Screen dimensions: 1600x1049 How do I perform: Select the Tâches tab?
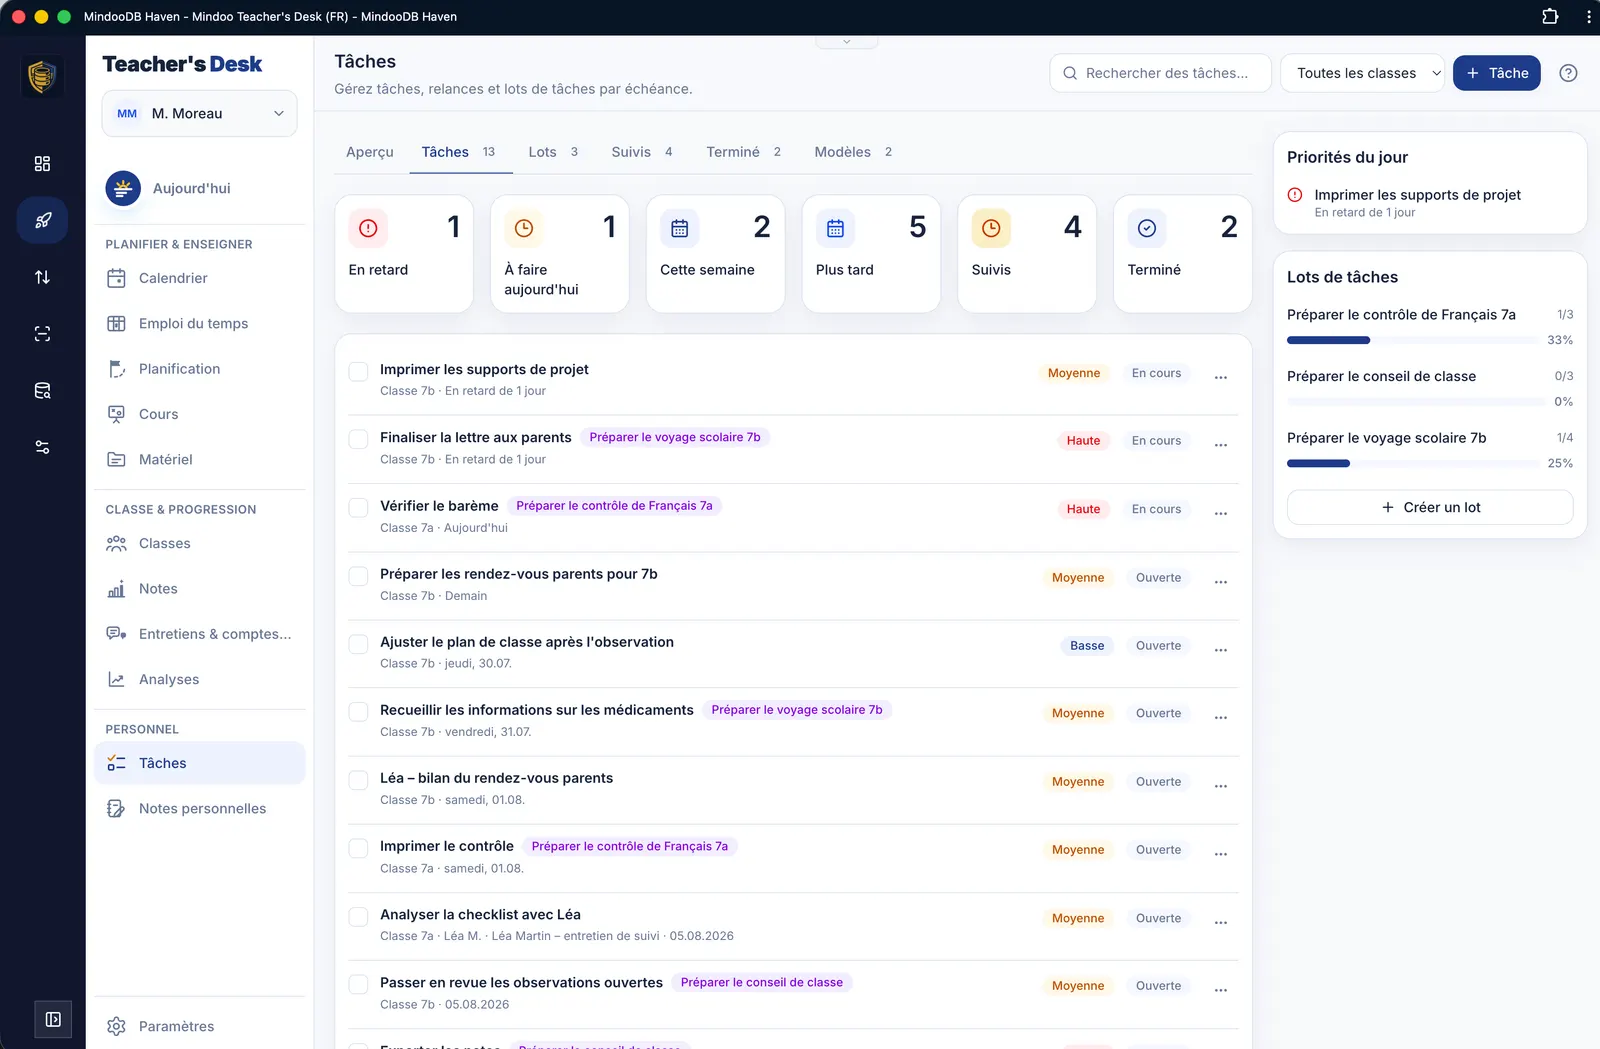[x=459, y=152]
